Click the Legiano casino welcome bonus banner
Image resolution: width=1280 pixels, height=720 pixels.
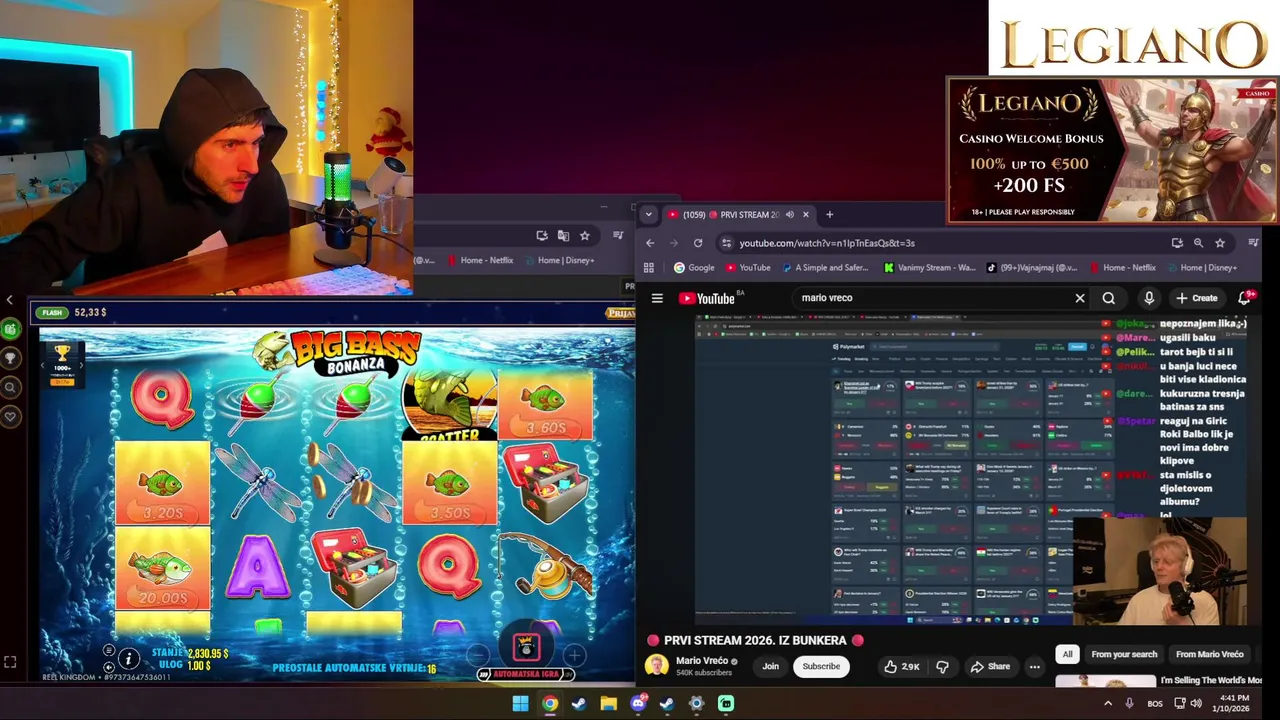pyautogui.click(x=1112, y=150)
